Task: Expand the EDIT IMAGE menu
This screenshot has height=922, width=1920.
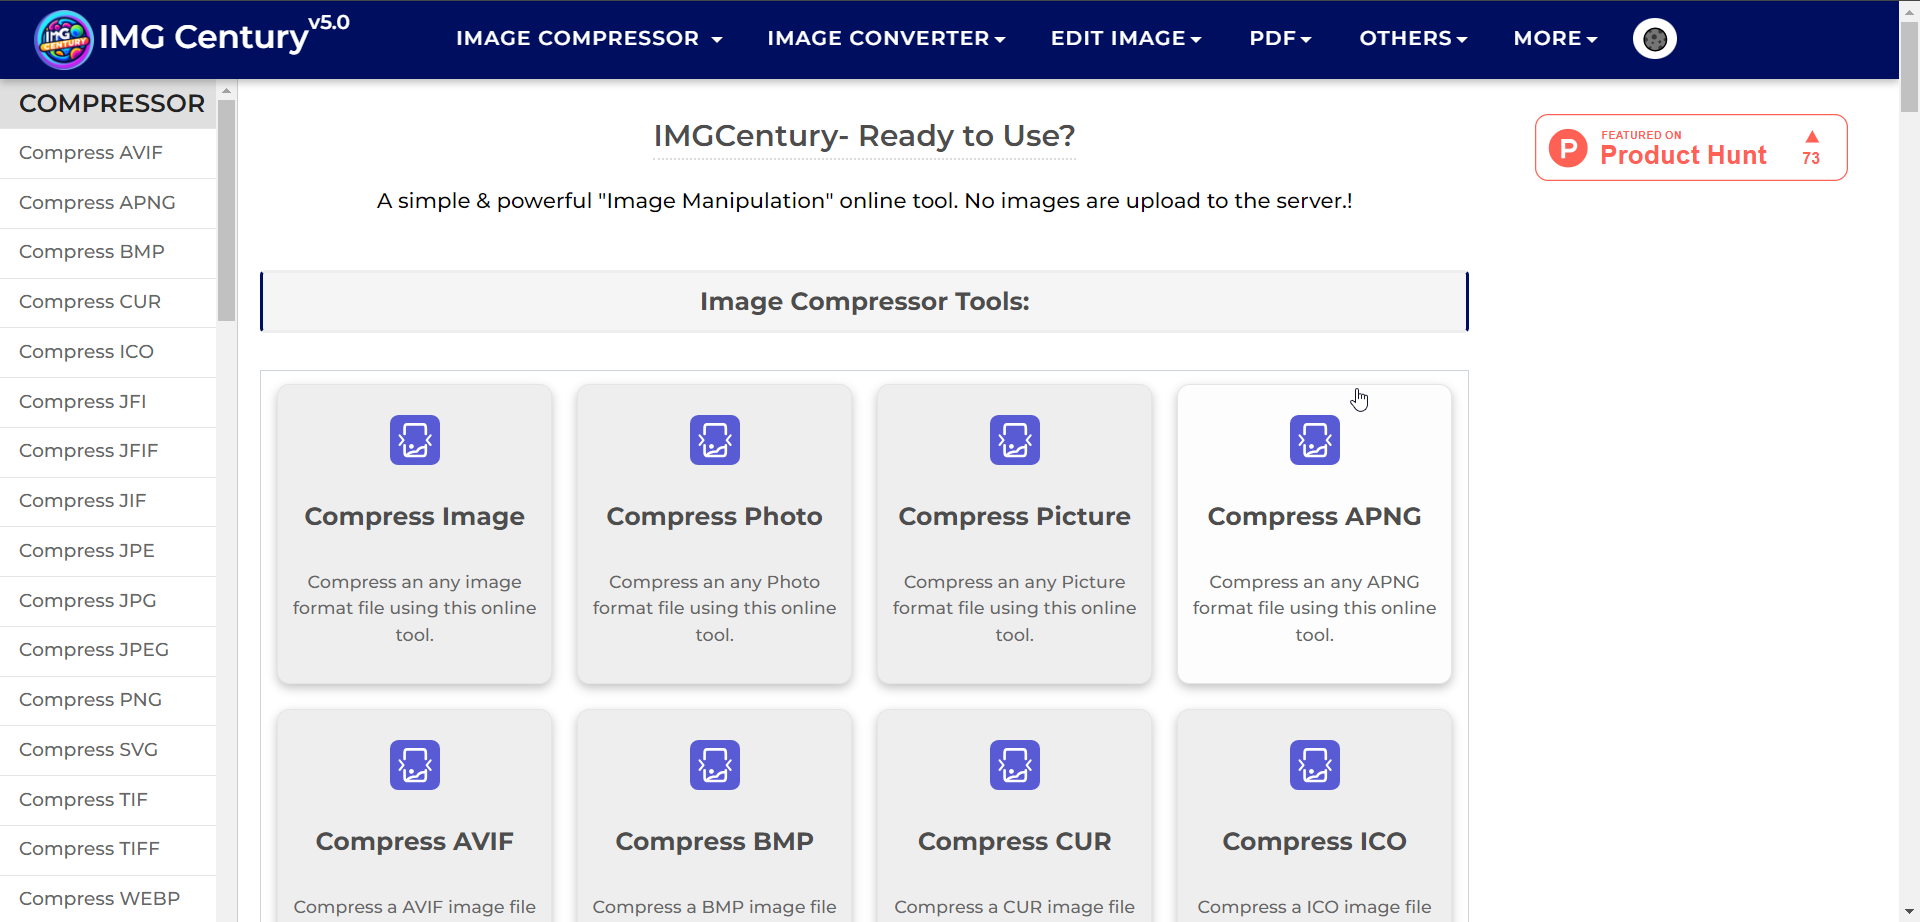Action: (x=1126, y=38)
